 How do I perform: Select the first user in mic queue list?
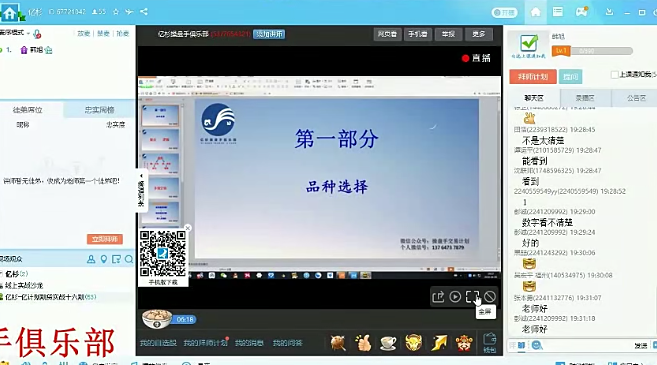36,50
